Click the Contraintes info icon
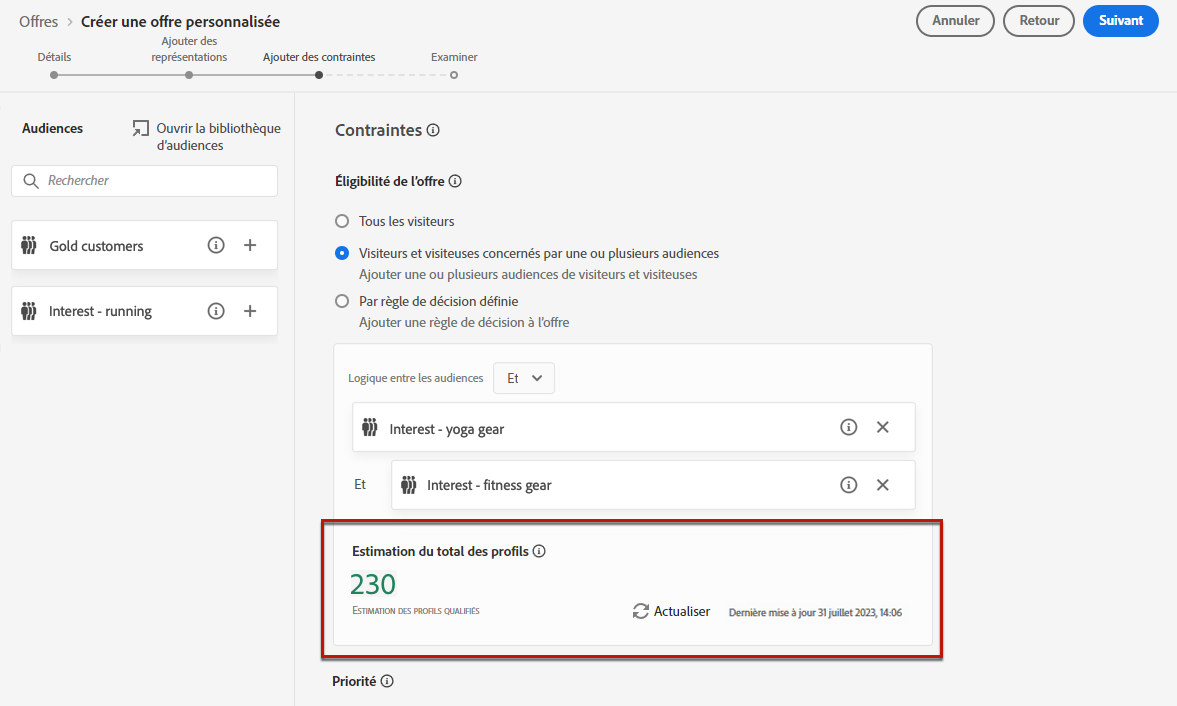This screenshot has height=706, width=1177. tap(433, 131)
